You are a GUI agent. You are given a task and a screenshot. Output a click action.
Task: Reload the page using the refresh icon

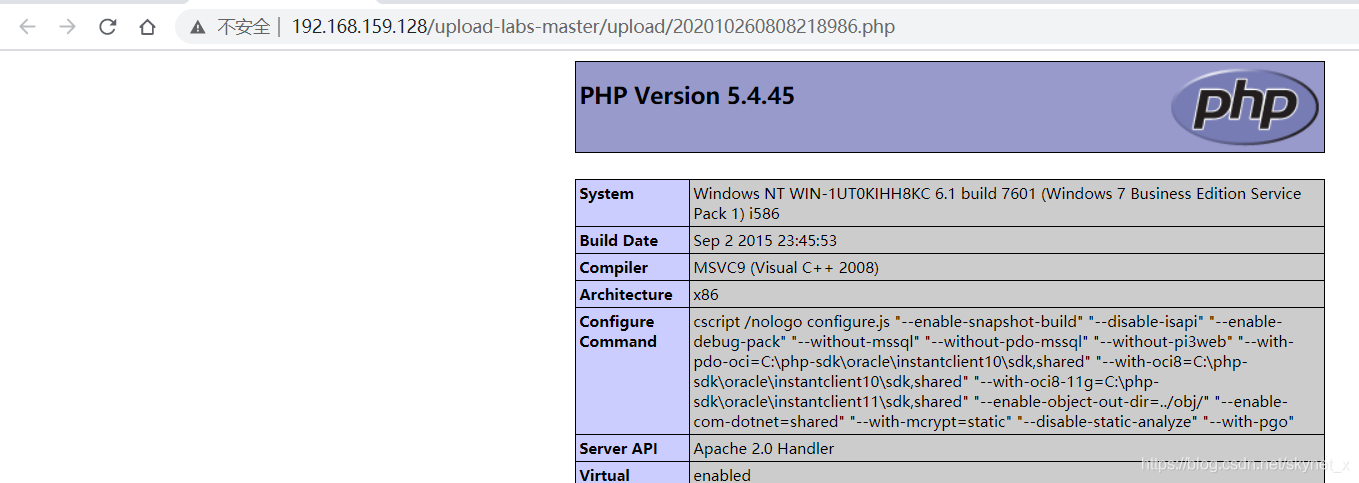tap(107, 27)
